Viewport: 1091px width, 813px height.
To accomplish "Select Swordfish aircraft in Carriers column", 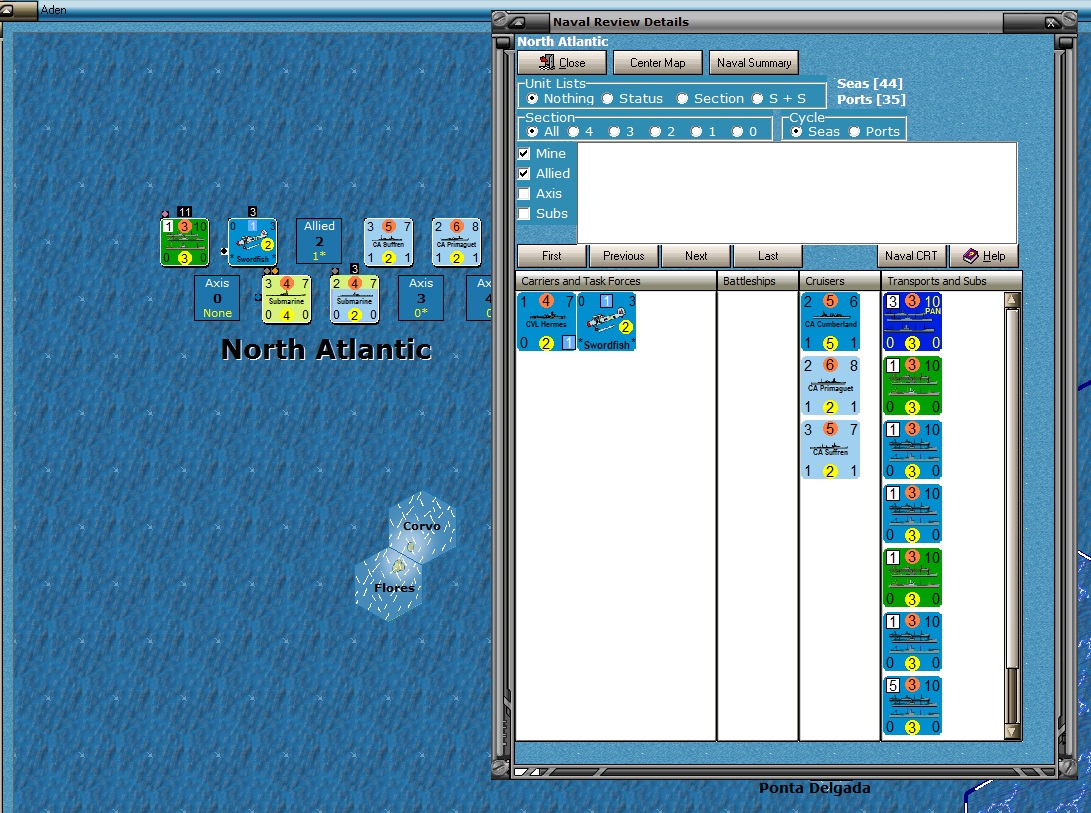I will [x=607, y=322].
